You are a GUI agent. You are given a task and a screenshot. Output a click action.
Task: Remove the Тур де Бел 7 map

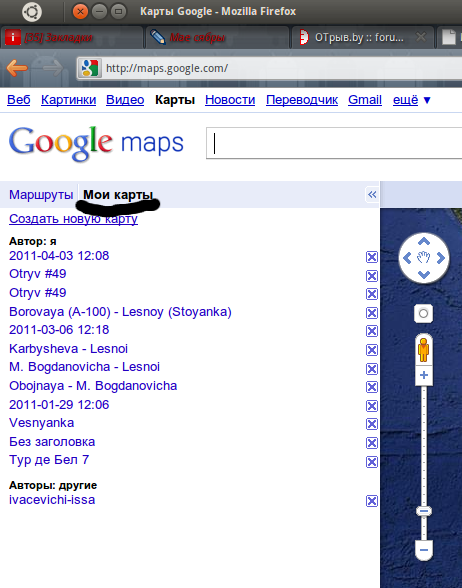372,462
